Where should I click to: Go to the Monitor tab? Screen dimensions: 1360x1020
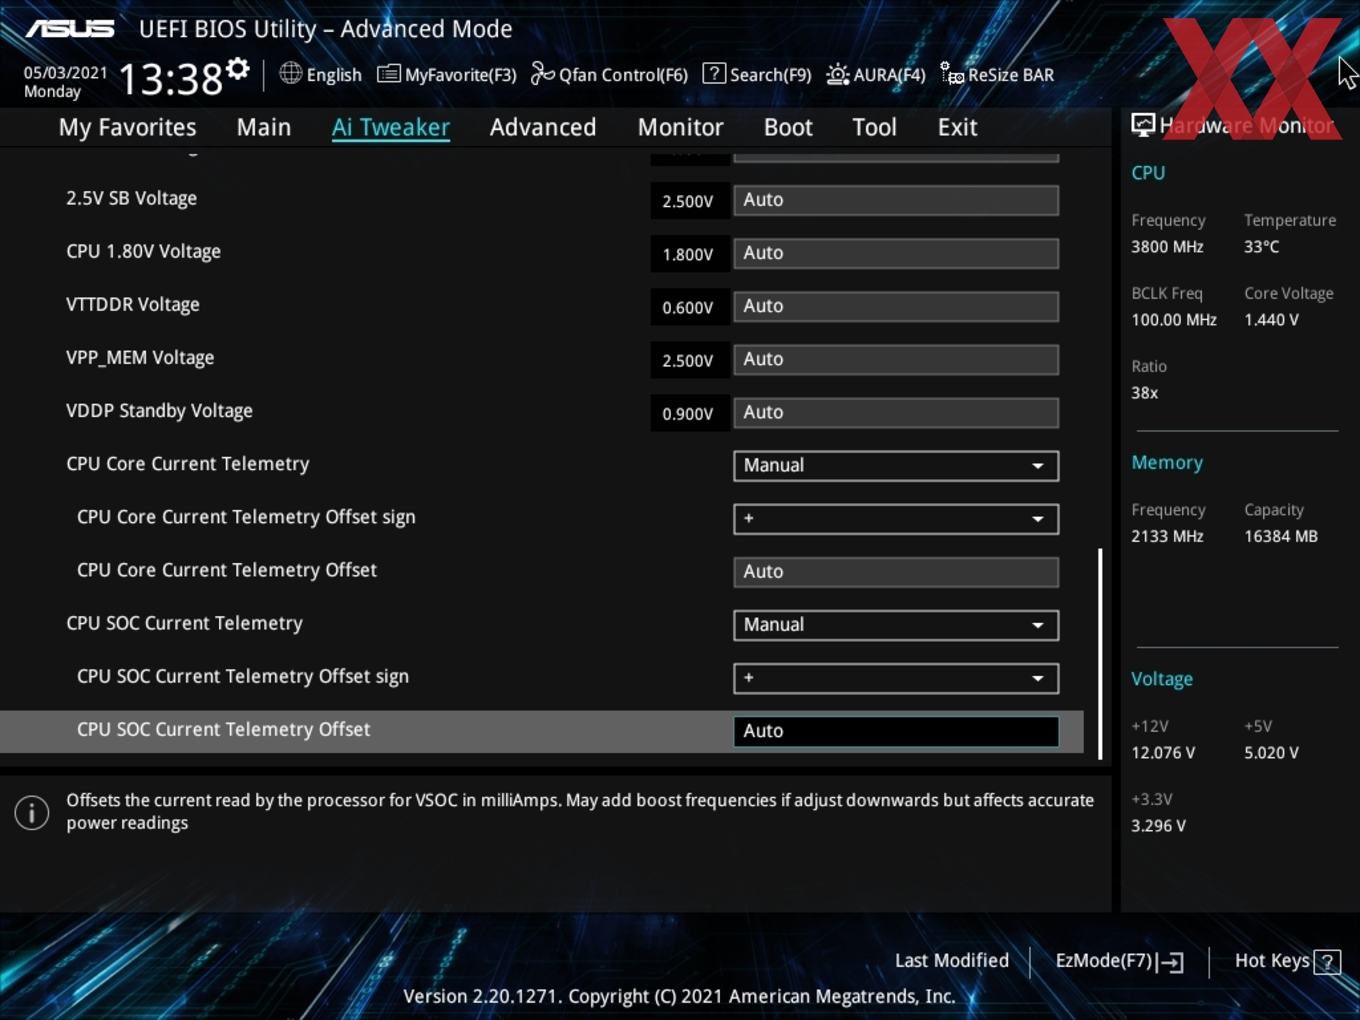(x=681, y=127)
